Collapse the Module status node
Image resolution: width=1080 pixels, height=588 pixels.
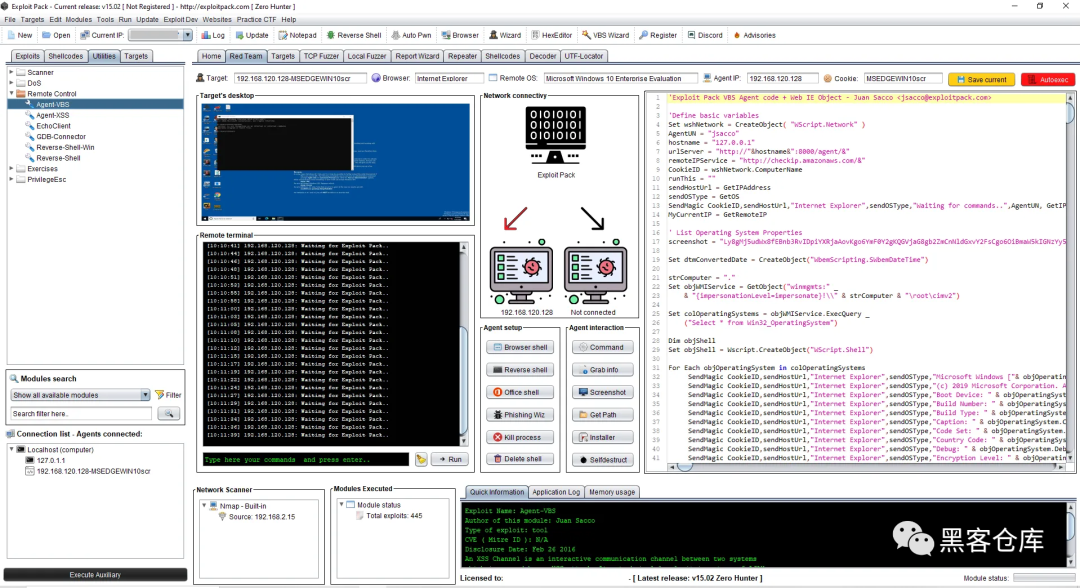(x=342, y=505)
